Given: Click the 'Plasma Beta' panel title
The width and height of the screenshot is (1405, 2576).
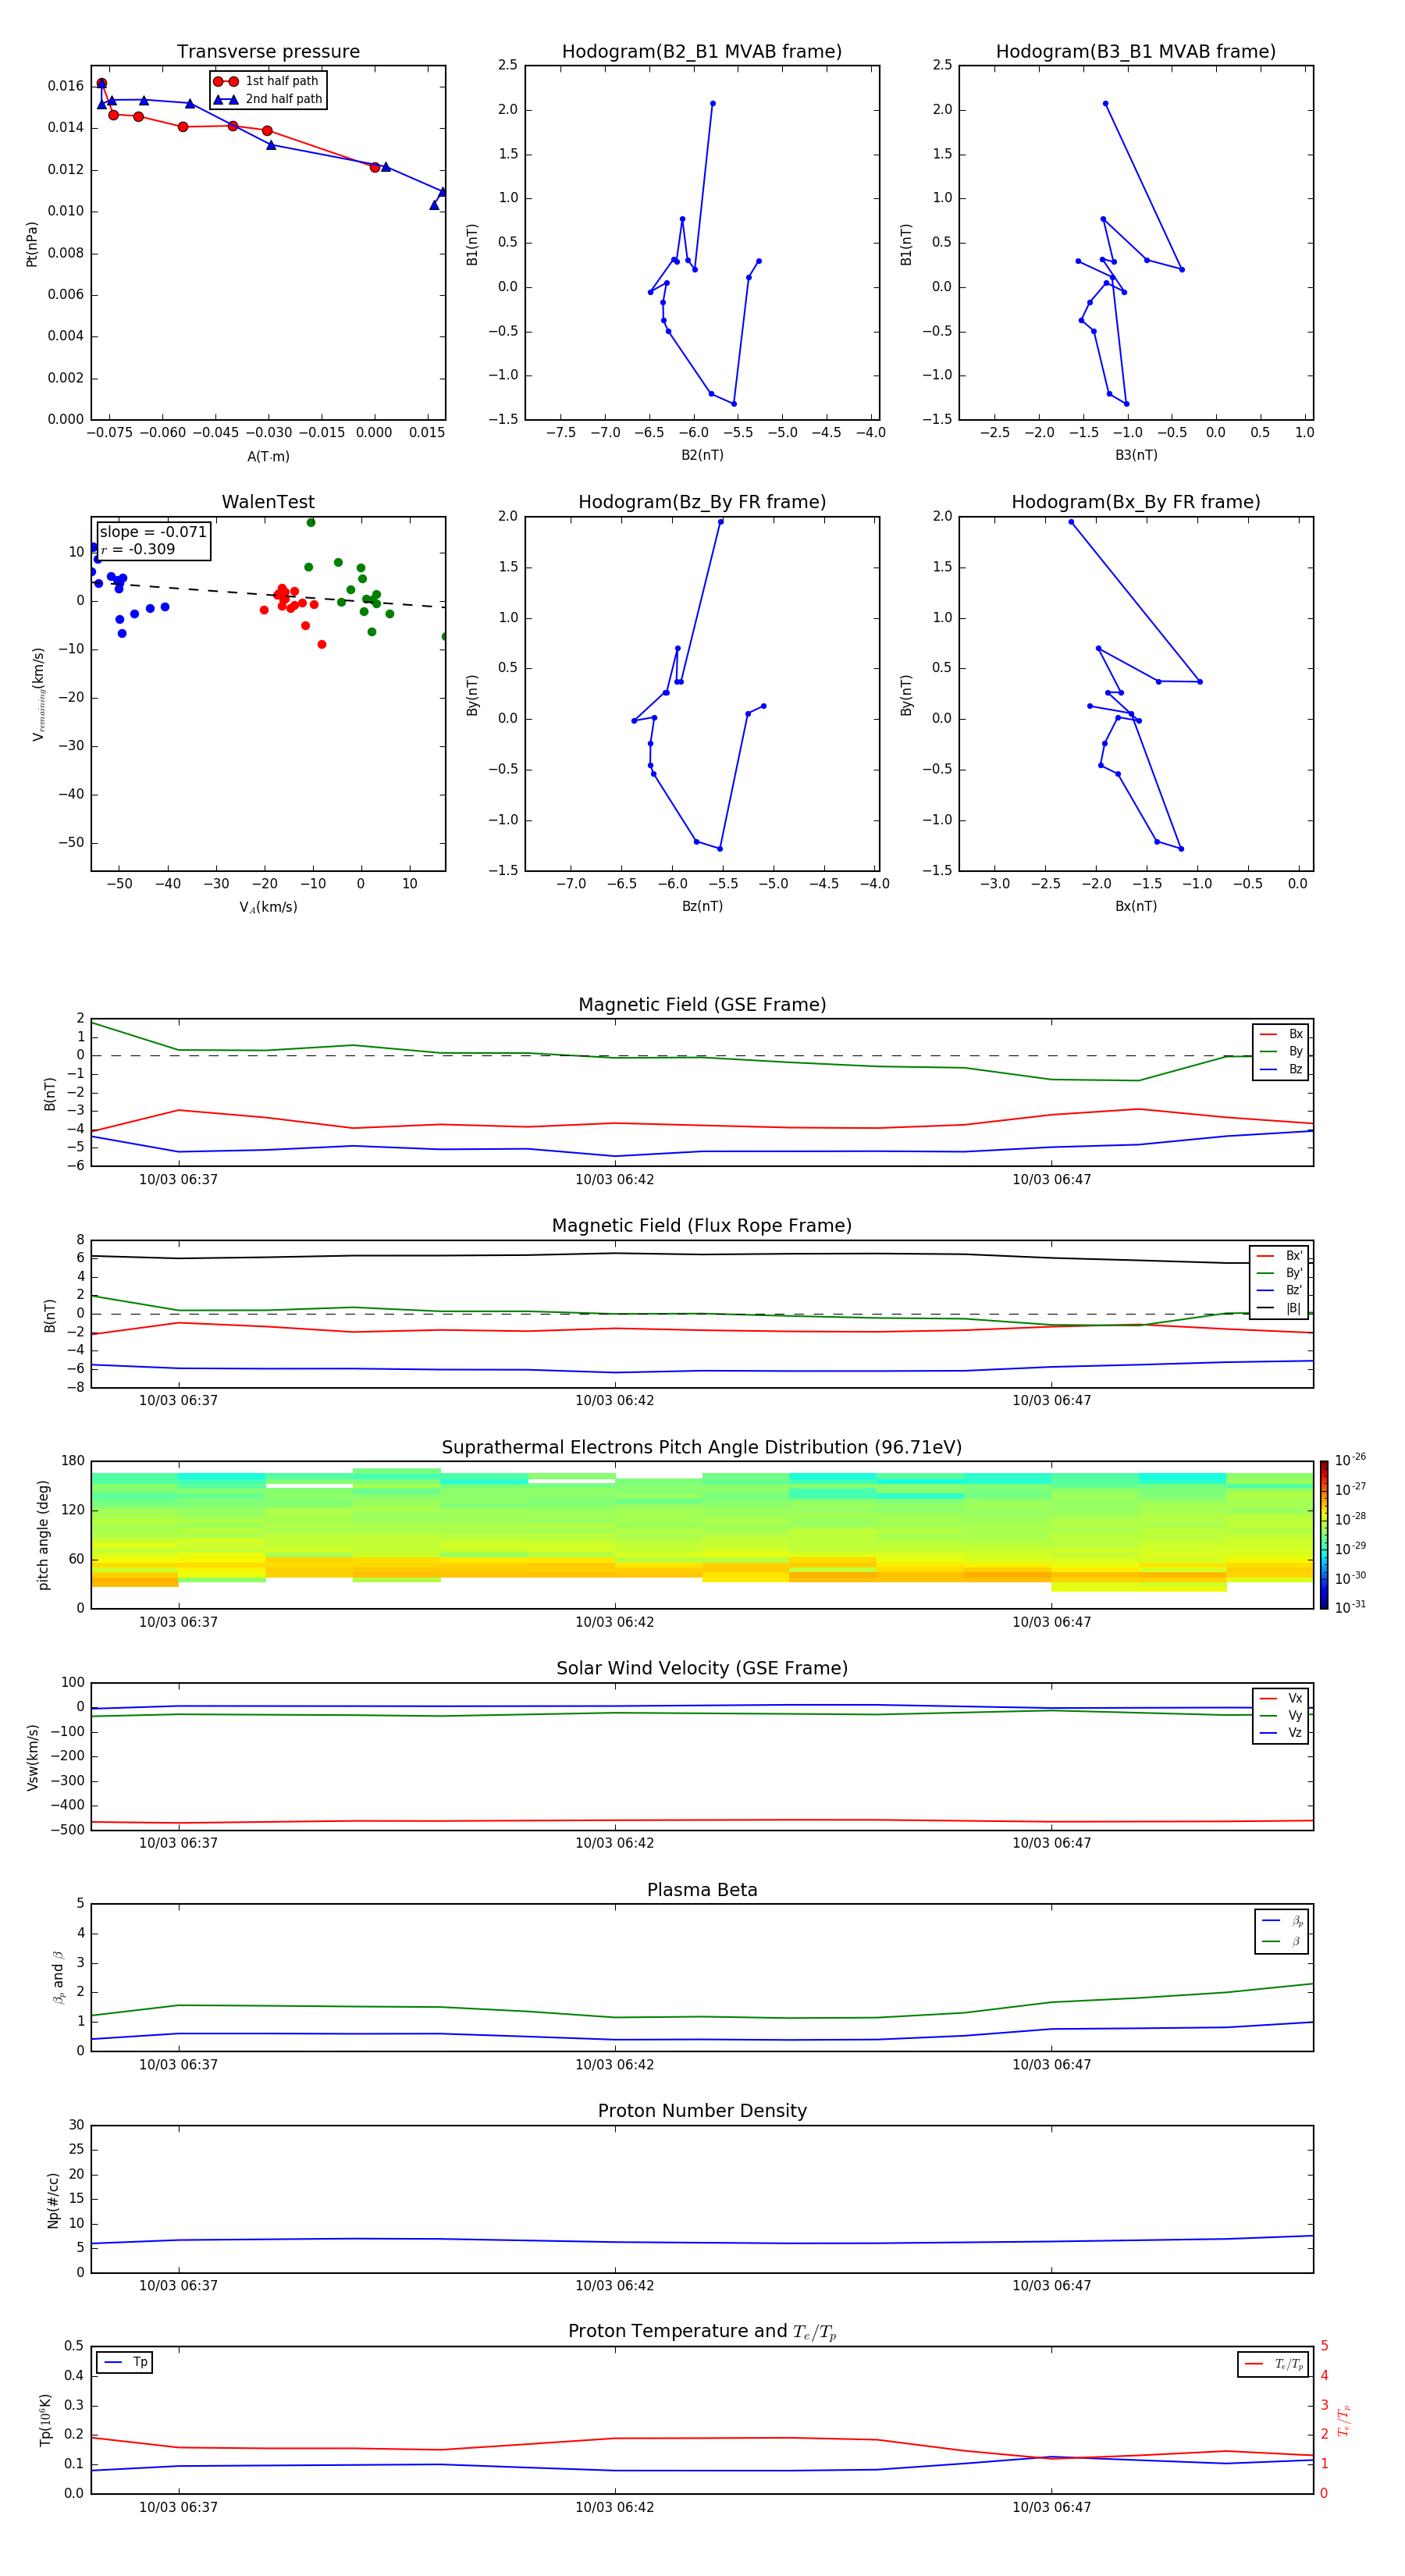Looking at the screenshot, I should tap(702, 1890).
